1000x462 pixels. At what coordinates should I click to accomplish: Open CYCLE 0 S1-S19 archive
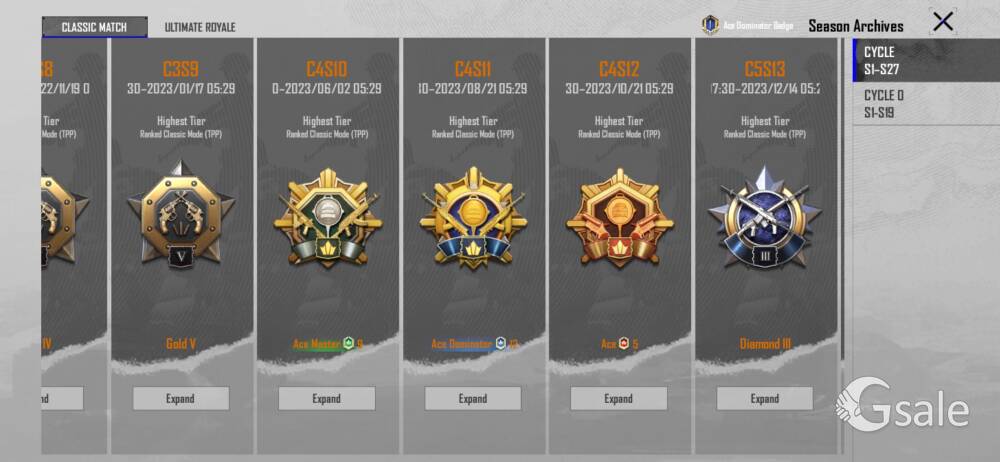(926, 103)
